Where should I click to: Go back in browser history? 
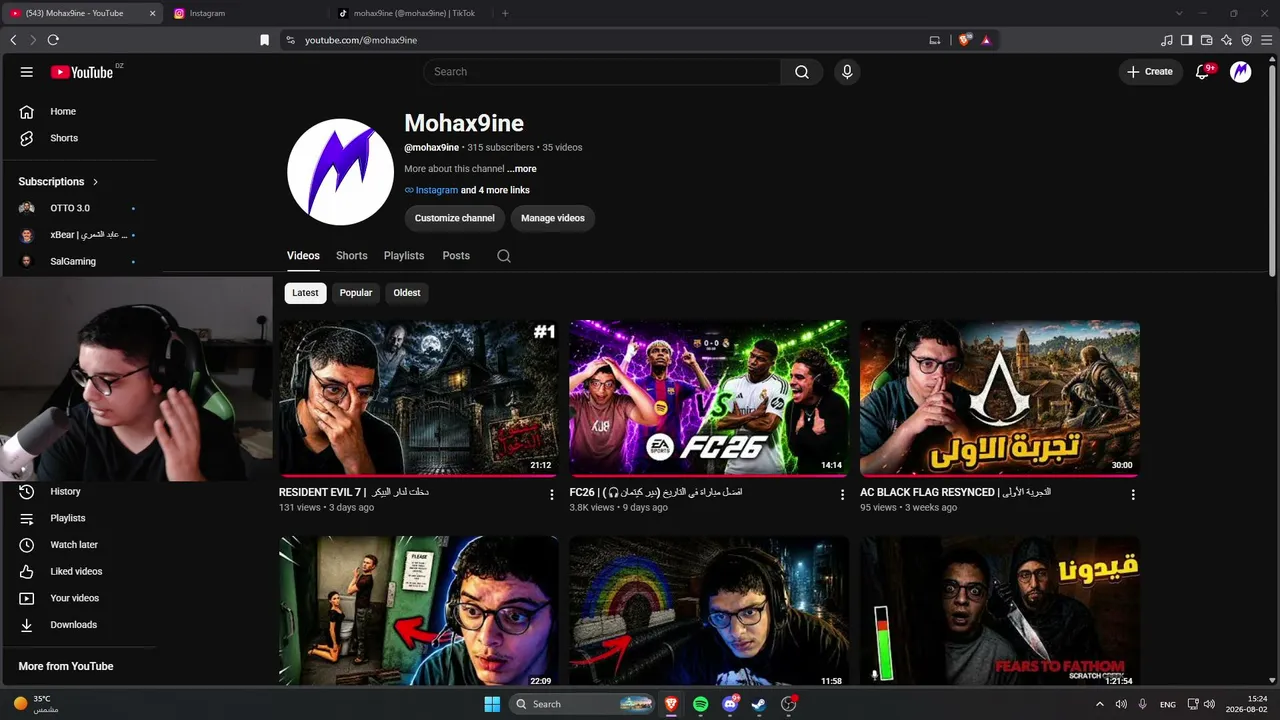tap(13, 40)
